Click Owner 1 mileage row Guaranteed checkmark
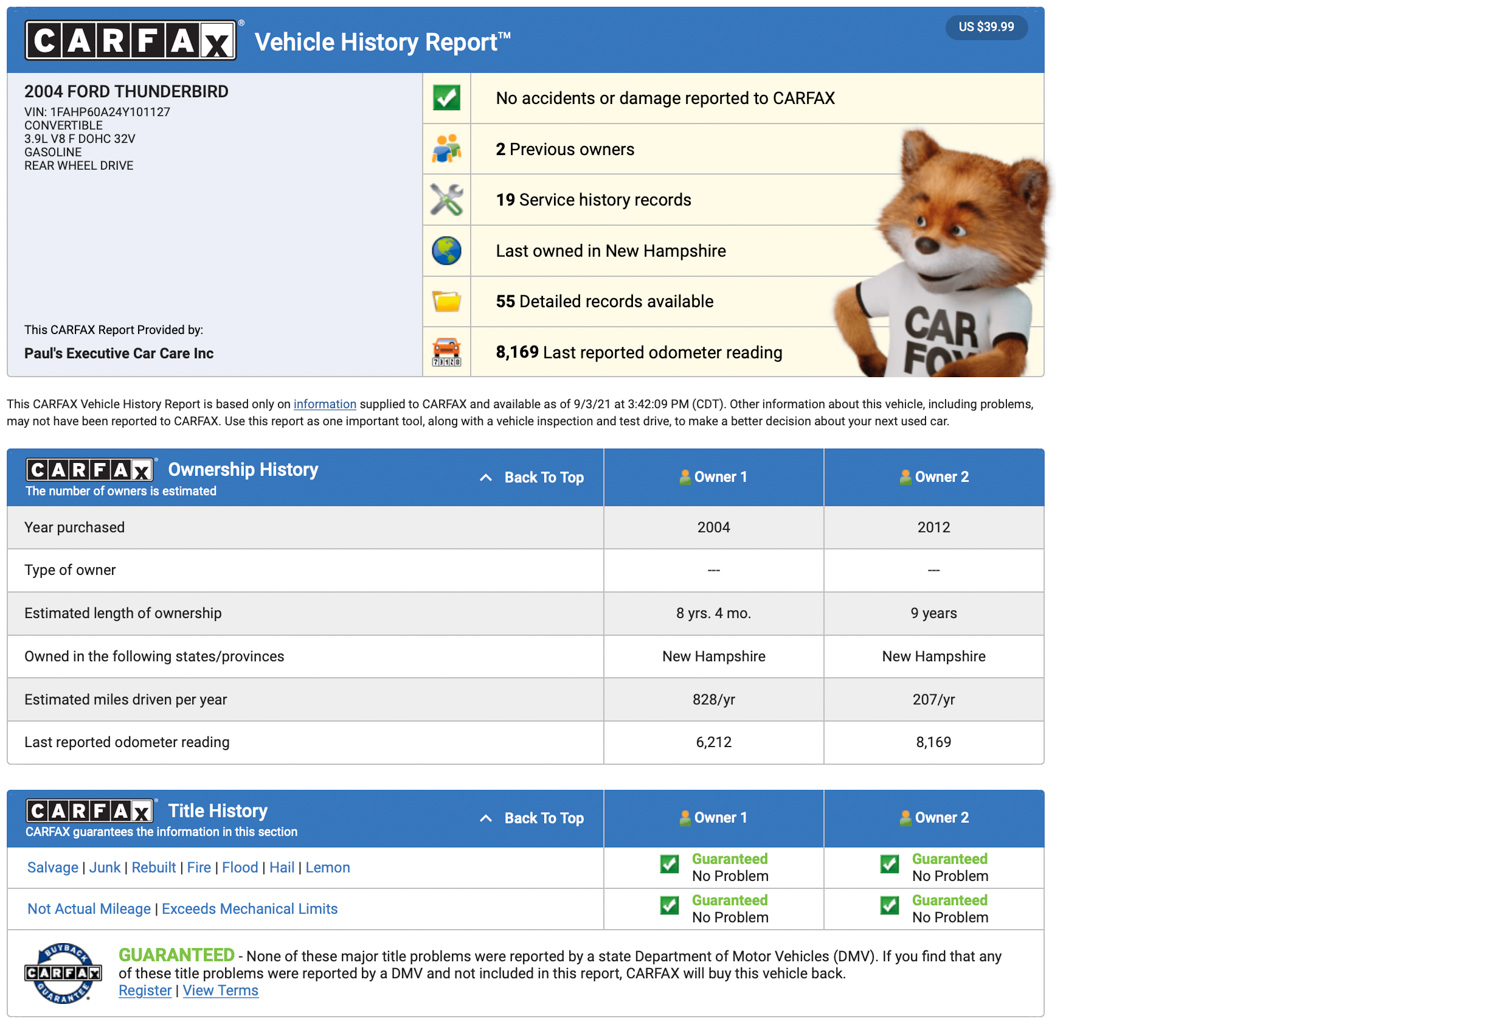 pos(669,905)
